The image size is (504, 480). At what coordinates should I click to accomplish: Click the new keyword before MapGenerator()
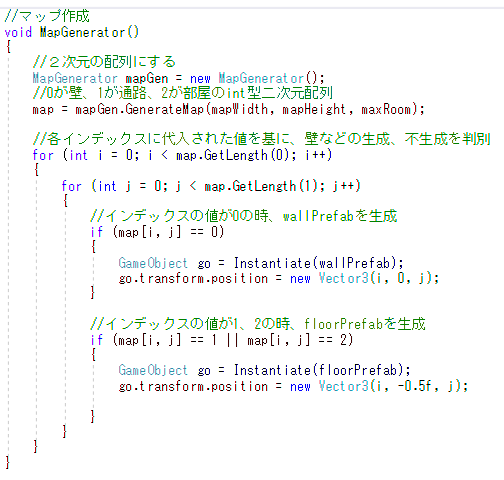(200, 79)
